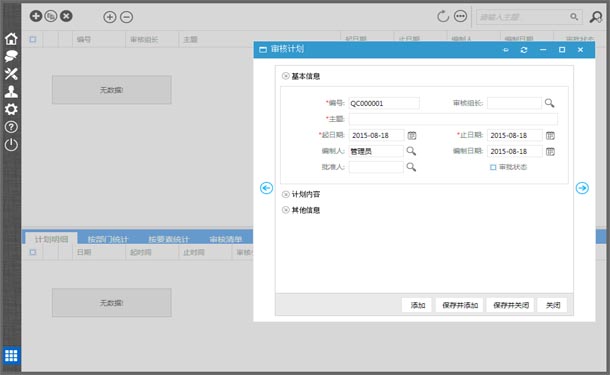
Task: Click the filled plus add icon in toolbar
Action: pyautogui.click(x=36, y=16)
